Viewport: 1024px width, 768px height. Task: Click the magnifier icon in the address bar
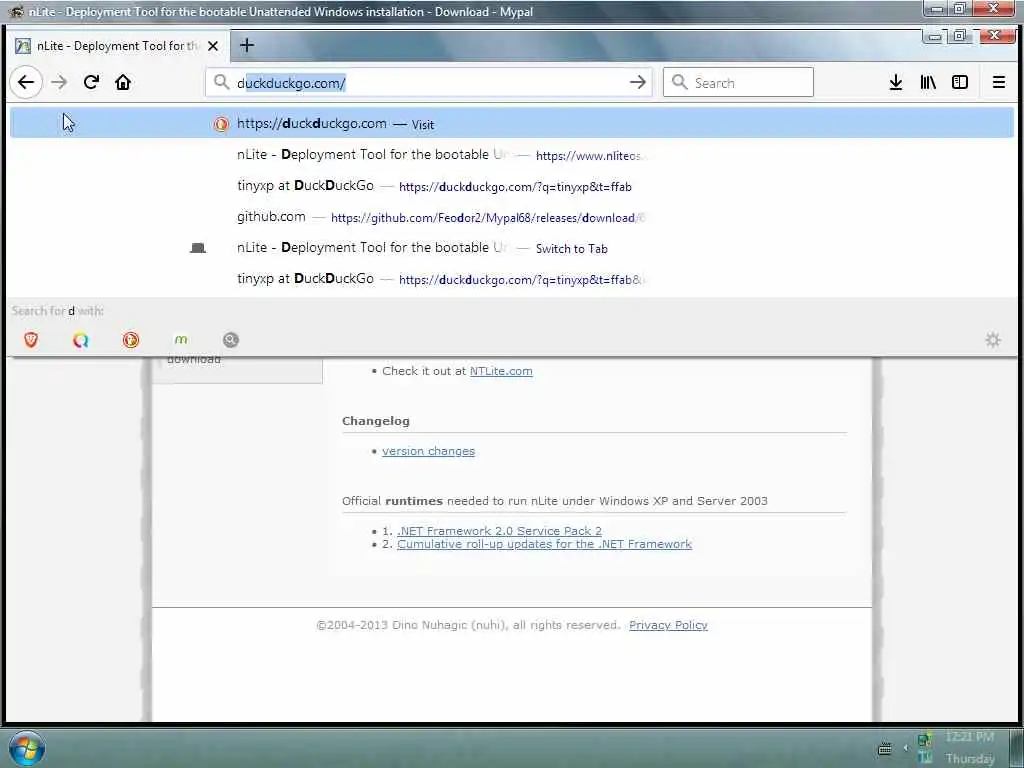pos(221,82)
